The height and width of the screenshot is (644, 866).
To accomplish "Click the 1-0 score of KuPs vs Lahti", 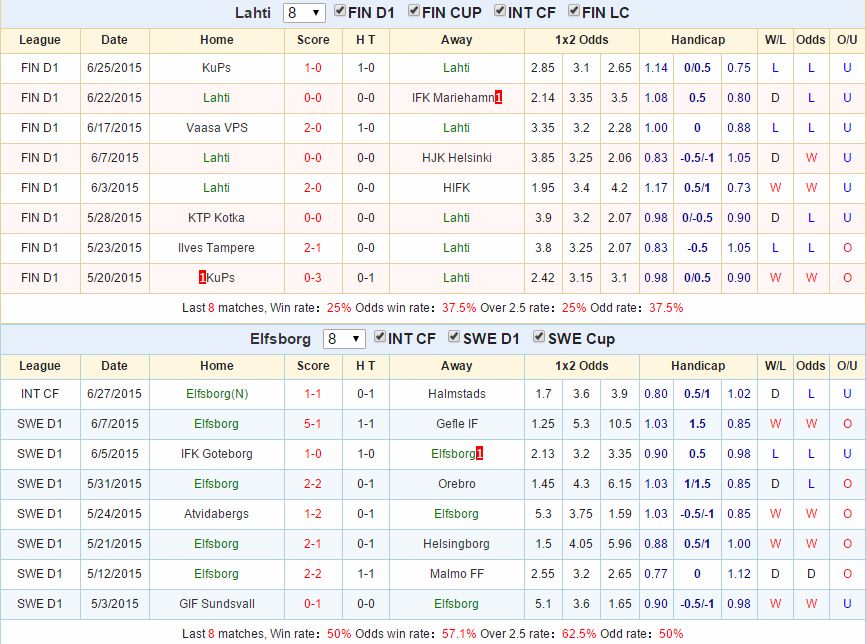I will click(x=313, y=67).
